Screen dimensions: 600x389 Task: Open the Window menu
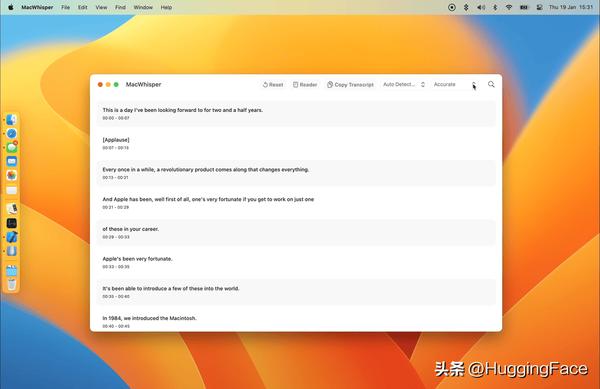(143, 7)
